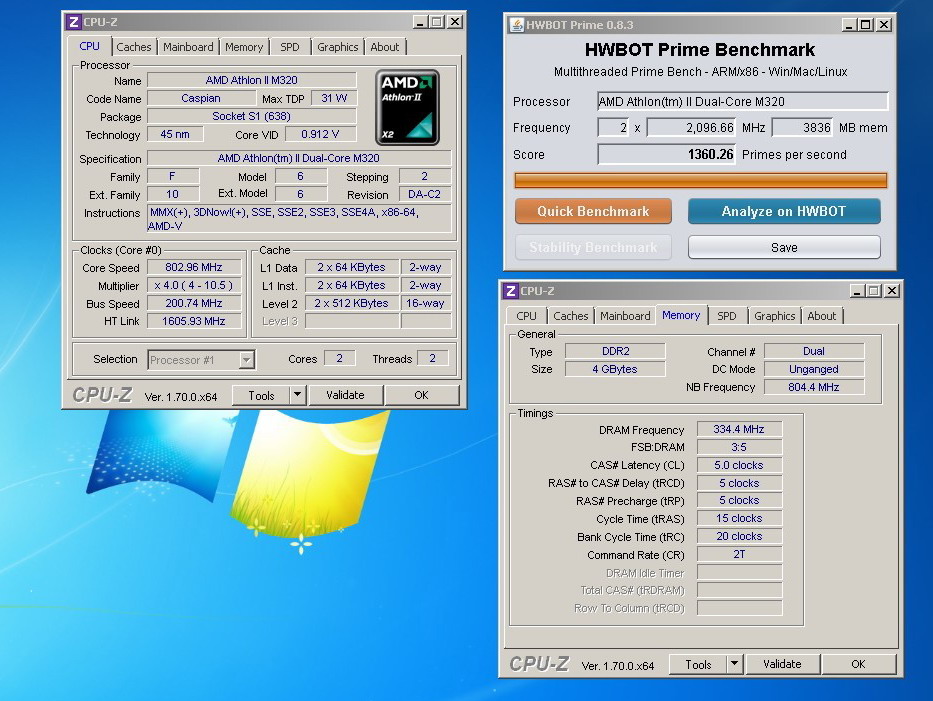Click OK in CPU-Z CPU window
Image resolution: width=933 pixels, height=701 pixels.
(421, 395)
